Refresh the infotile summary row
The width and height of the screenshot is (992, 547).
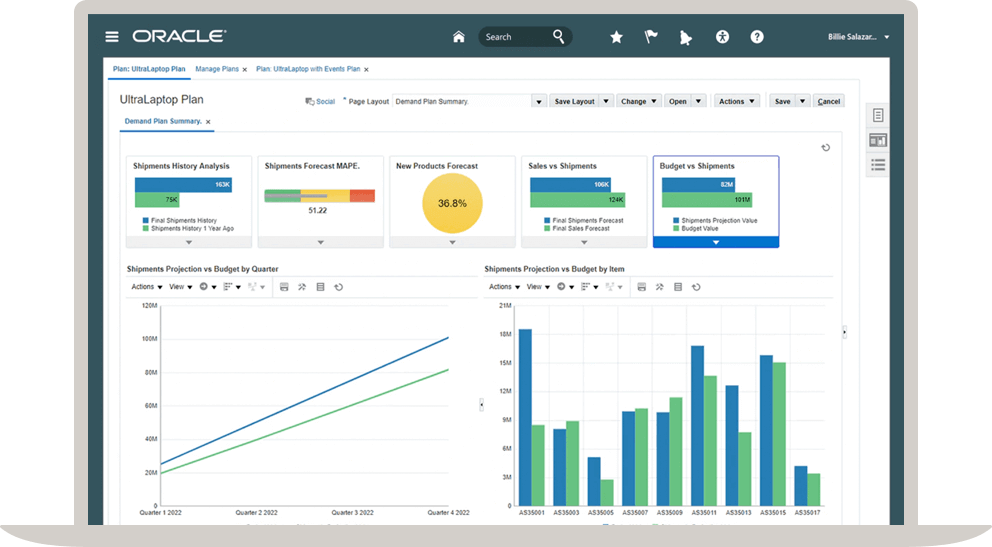(x=826, y=147)
